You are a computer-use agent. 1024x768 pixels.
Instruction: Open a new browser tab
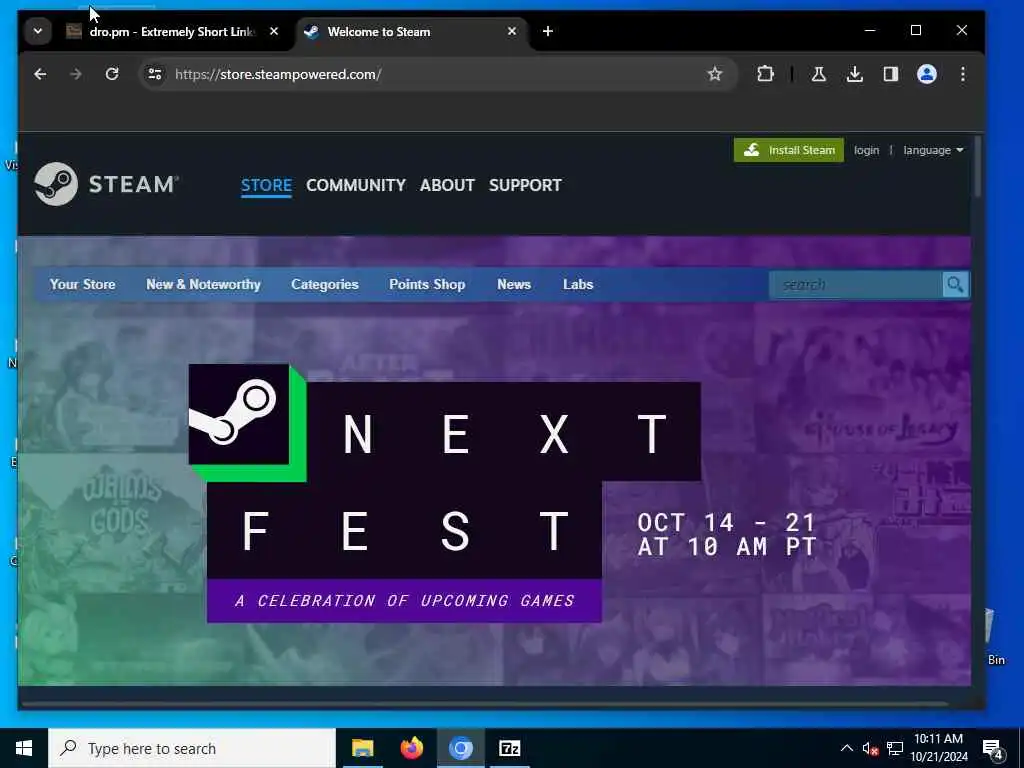[x=548, y=31]
